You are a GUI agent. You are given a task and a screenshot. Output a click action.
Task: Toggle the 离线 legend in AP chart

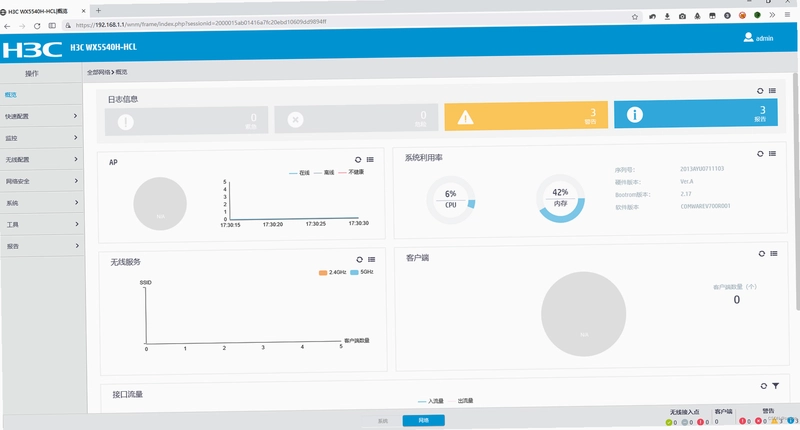324,172
